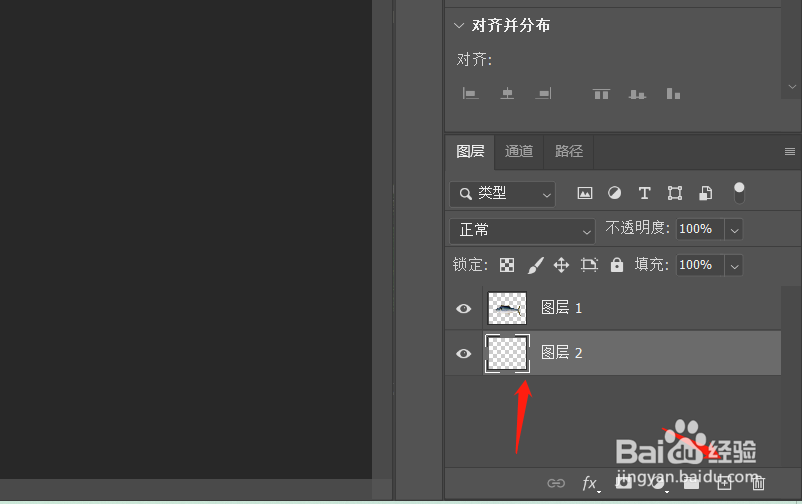
Task: Align right edges icon
Action: point(544,94)
